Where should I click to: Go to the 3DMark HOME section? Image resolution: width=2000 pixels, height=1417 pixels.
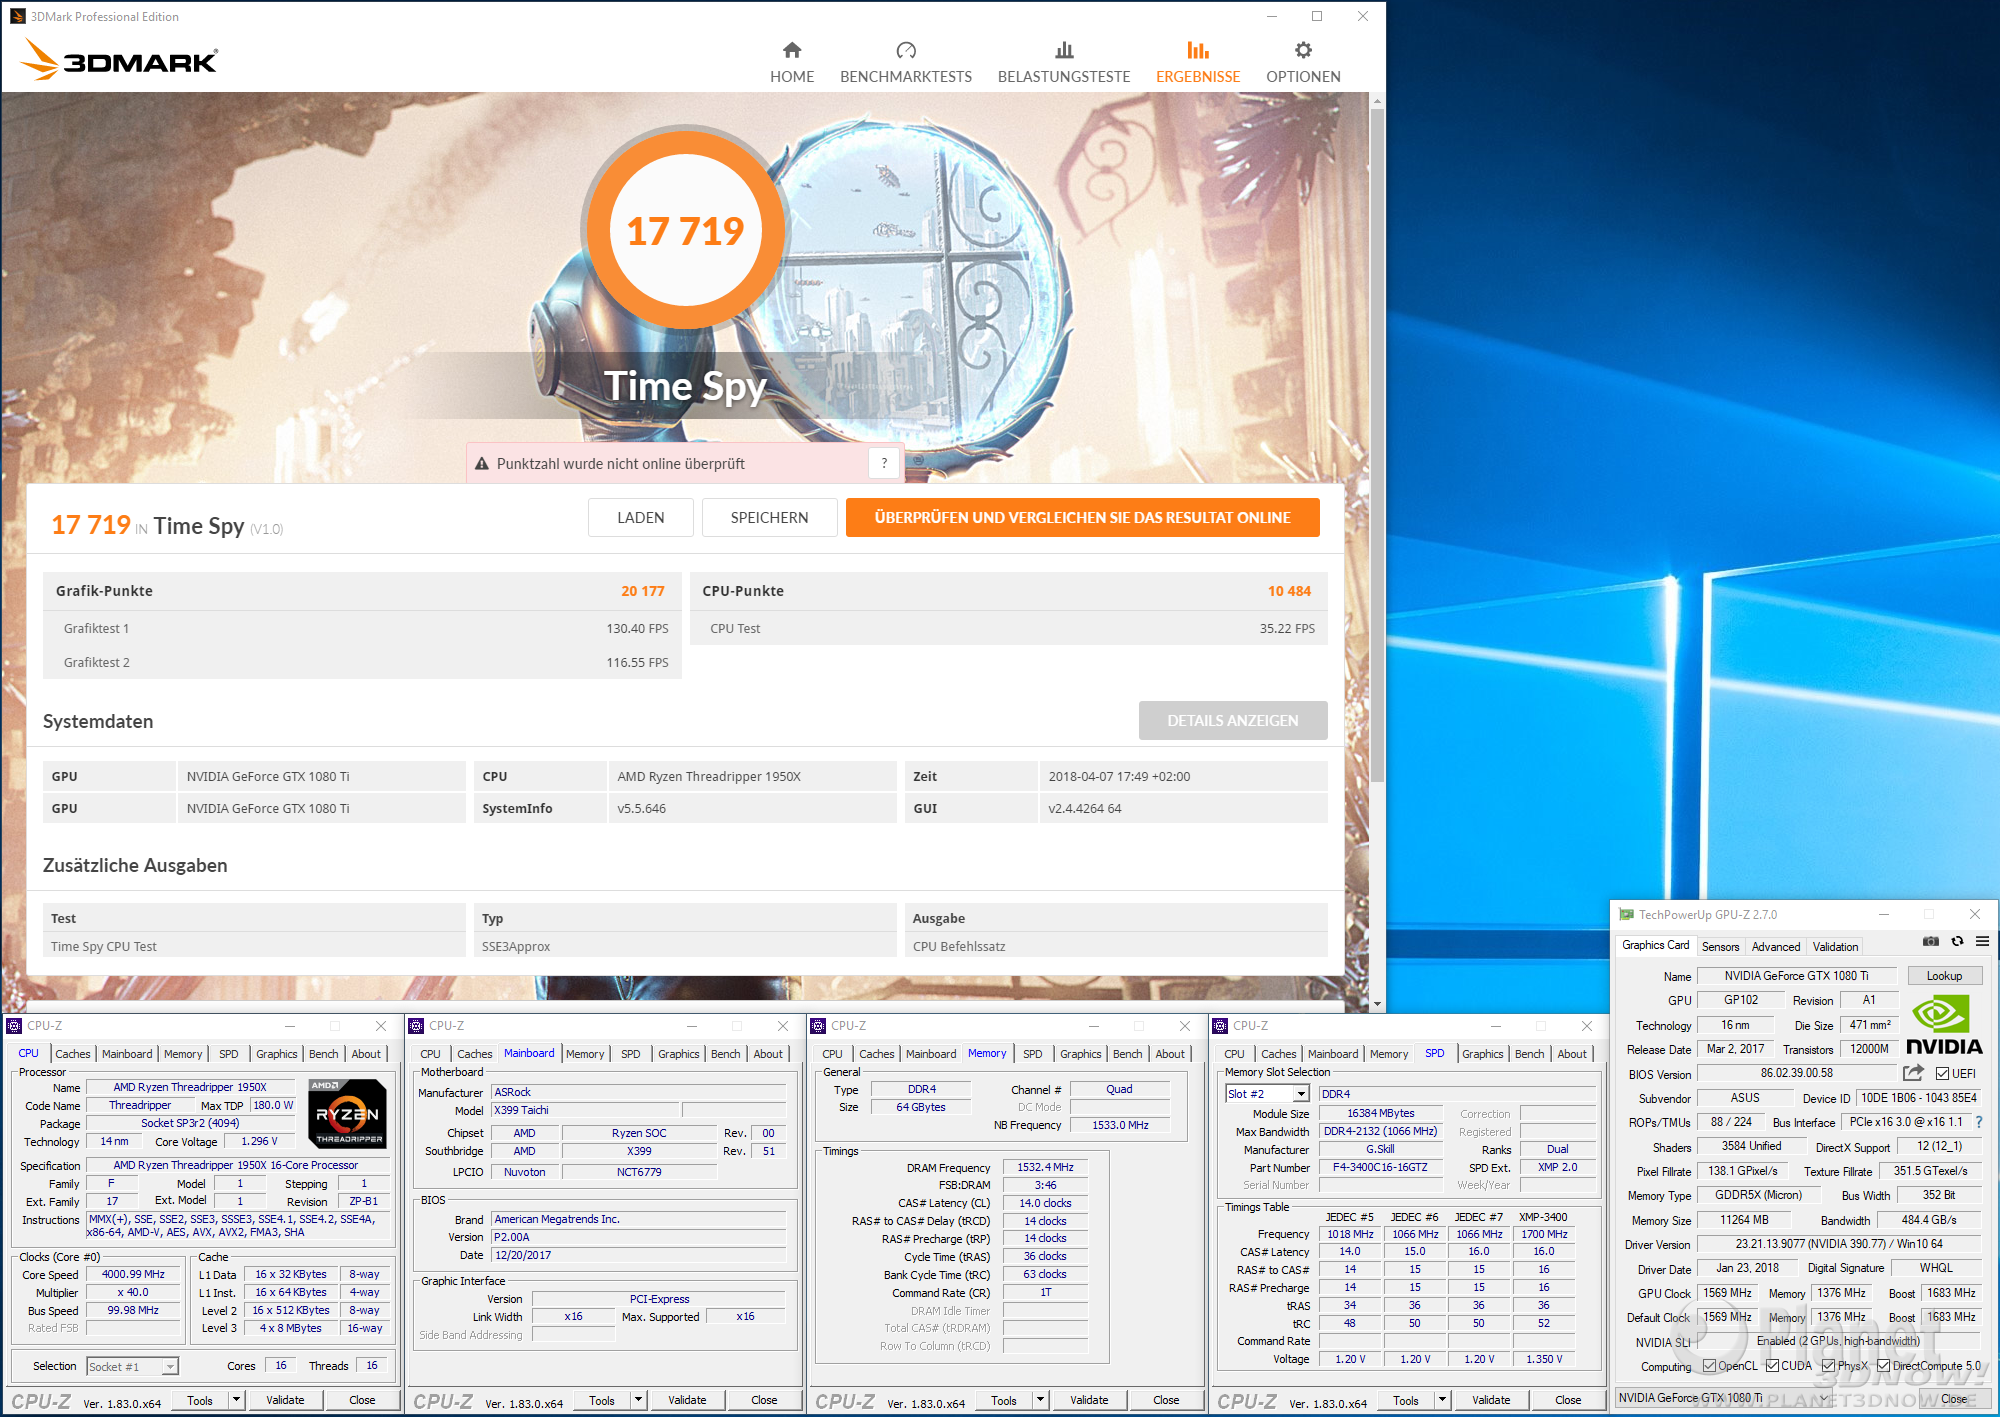click(x=792, y=62)
